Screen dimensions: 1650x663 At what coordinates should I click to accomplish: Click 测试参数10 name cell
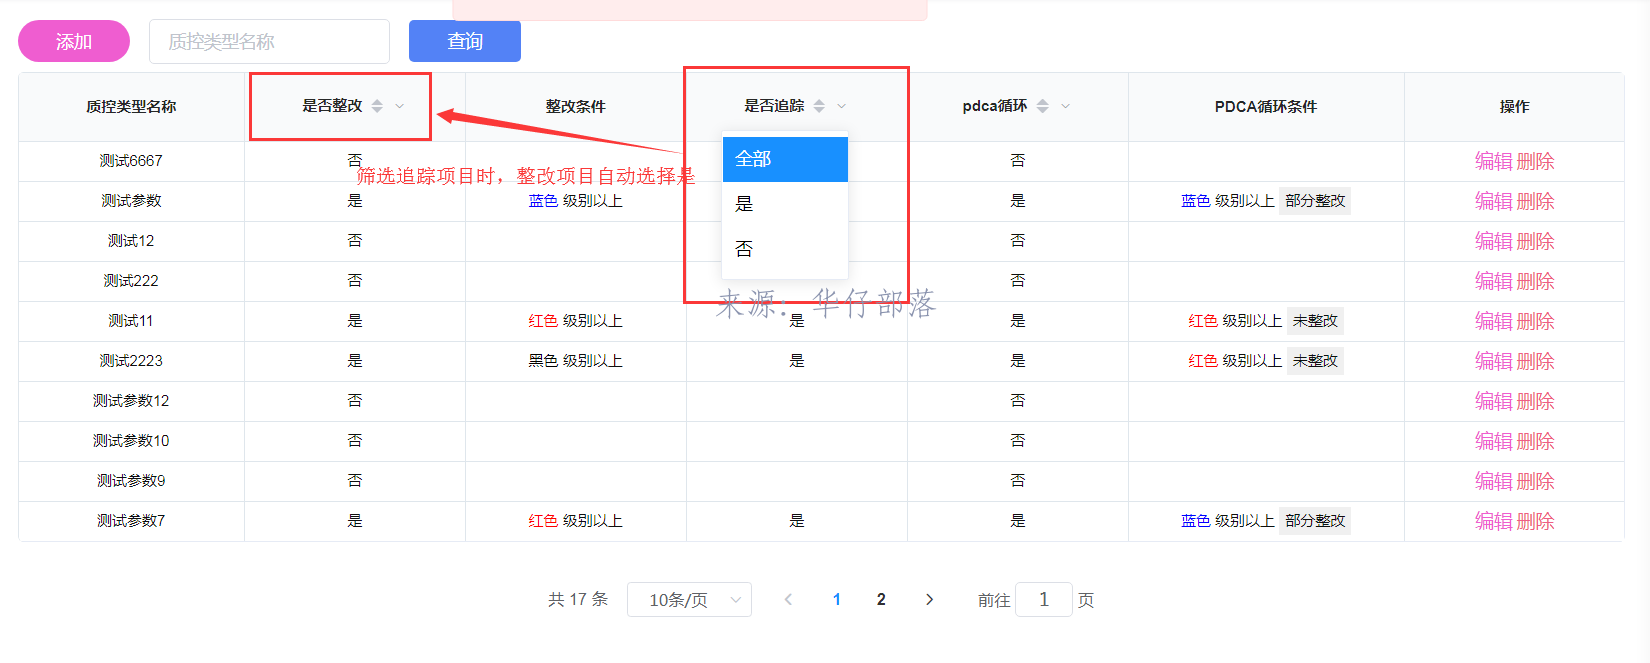(131, 441)
